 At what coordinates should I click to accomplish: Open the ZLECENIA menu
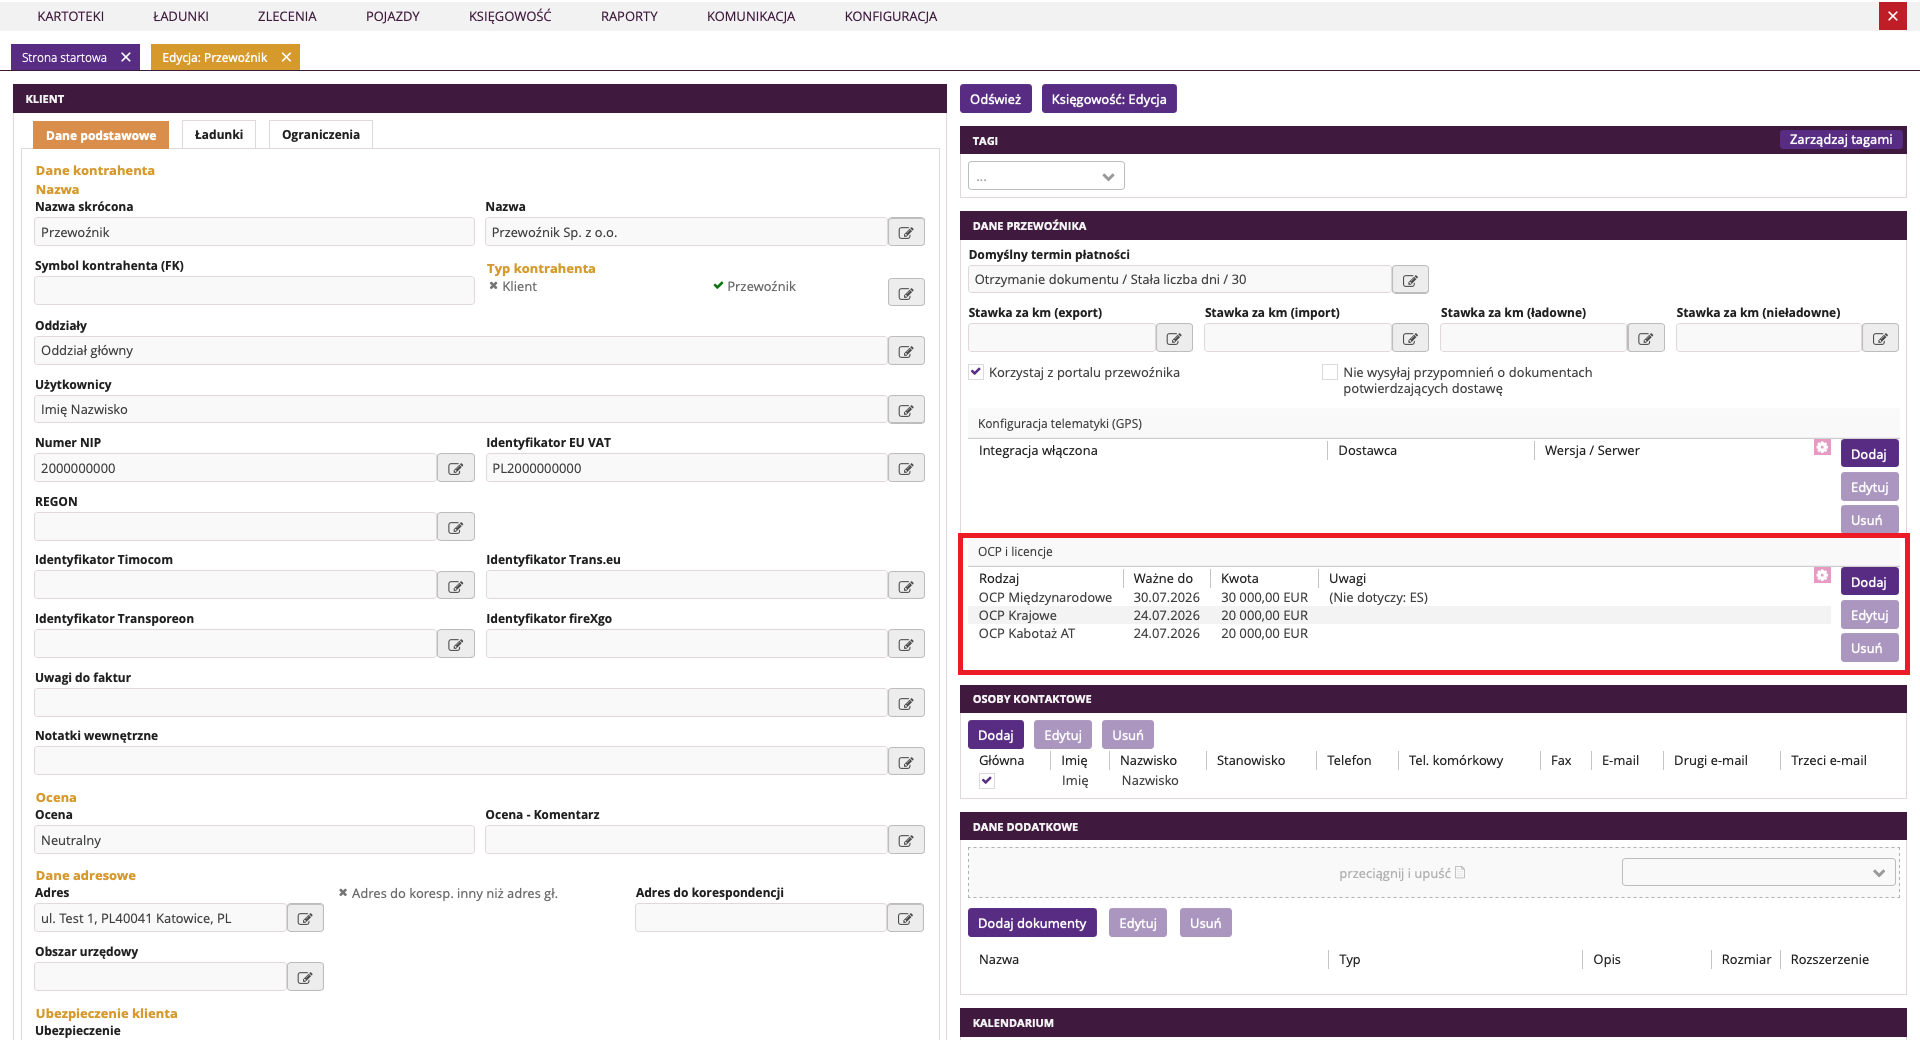[x=287, y=16]
